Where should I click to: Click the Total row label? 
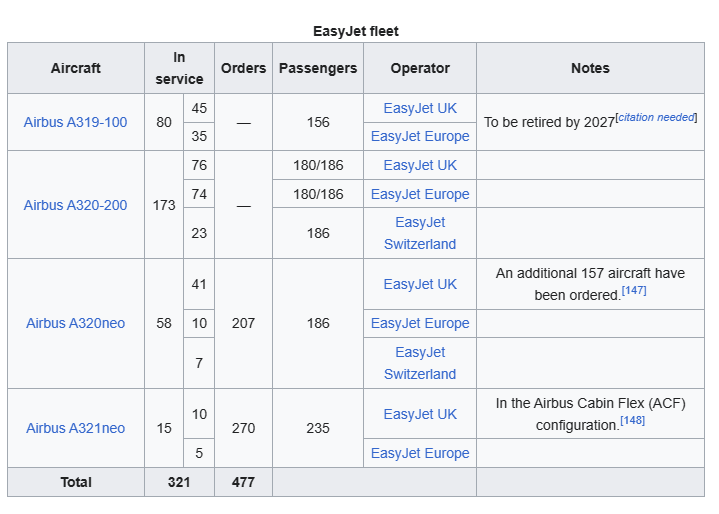pyautogui.click(x=76, y=482)
